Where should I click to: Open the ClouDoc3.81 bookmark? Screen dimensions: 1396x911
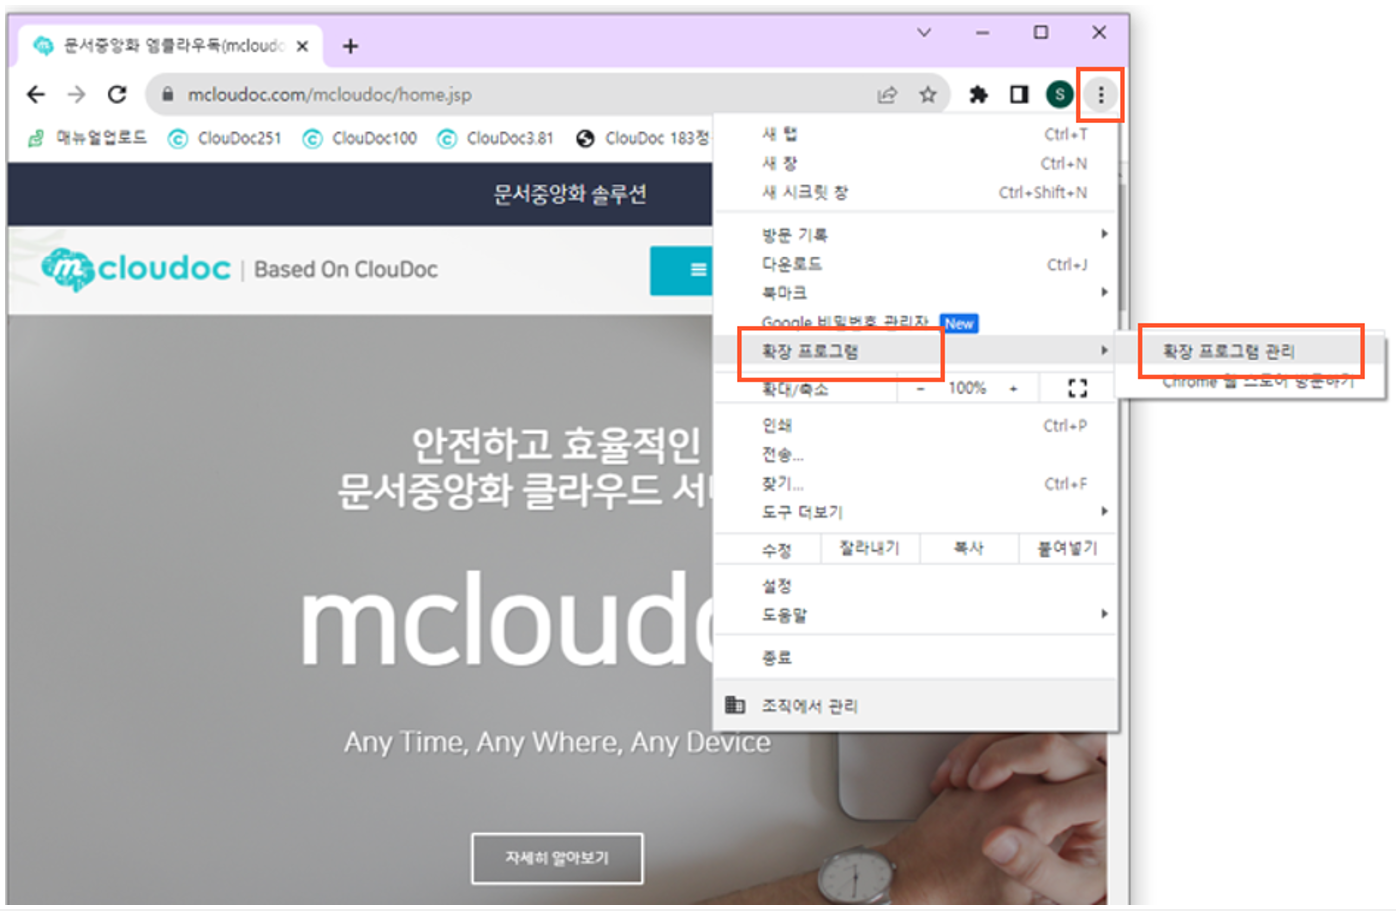(x=495, y=138)
